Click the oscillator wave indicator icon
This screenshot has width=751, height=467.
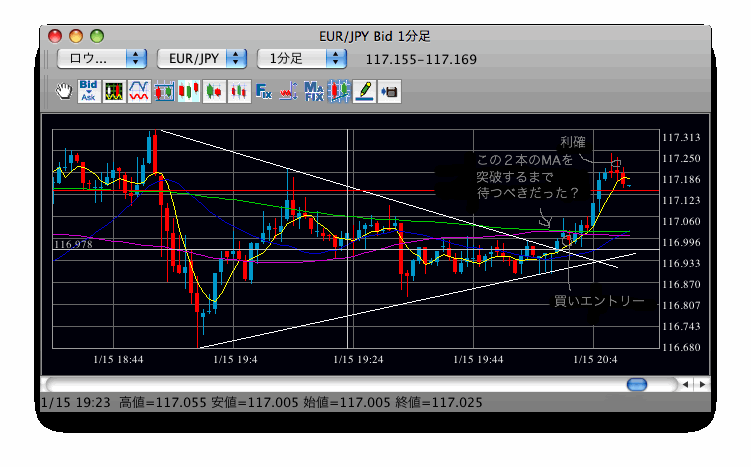[139, 91]
